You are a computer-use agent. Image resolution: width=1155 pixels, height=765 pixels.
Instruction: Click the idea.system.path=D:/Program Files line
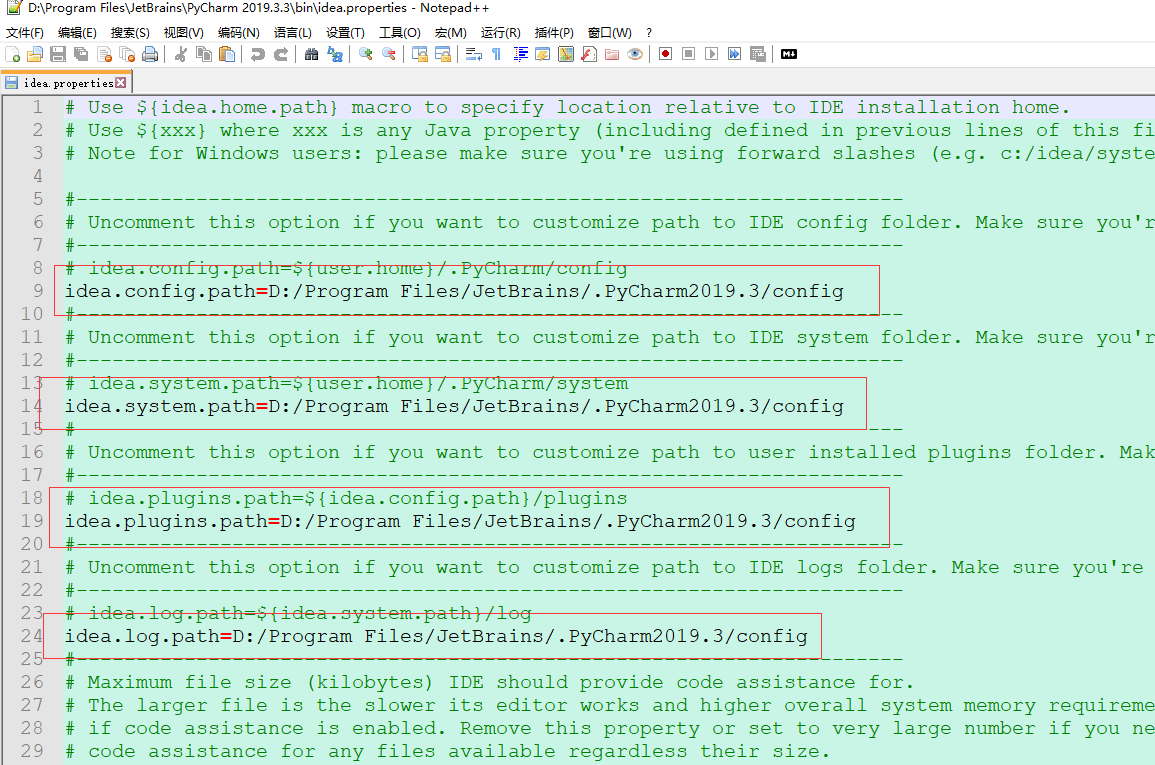coord(454,406)
